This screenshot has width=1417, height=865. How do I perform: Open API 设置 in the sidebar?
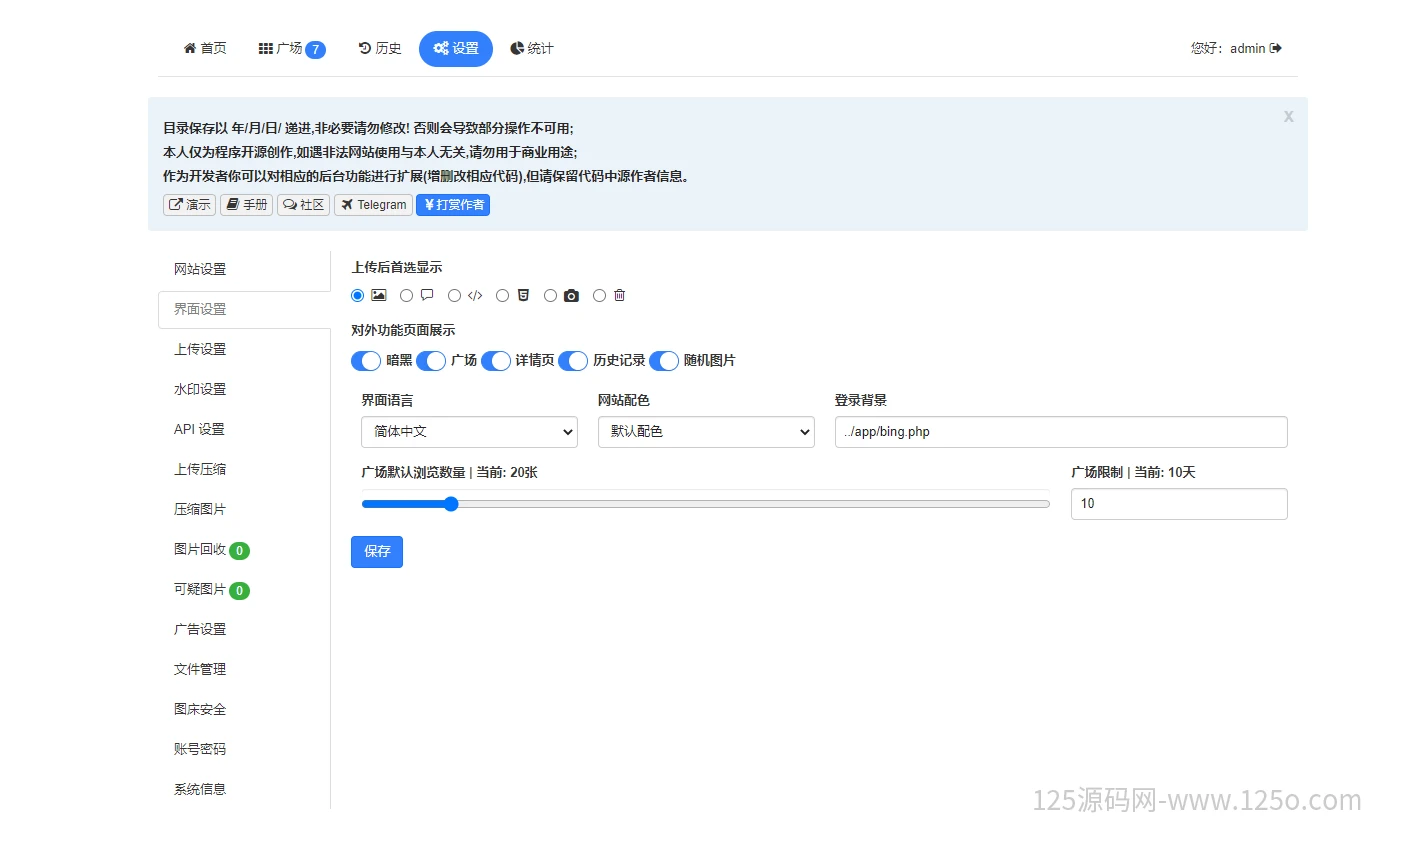click(244, 429)
